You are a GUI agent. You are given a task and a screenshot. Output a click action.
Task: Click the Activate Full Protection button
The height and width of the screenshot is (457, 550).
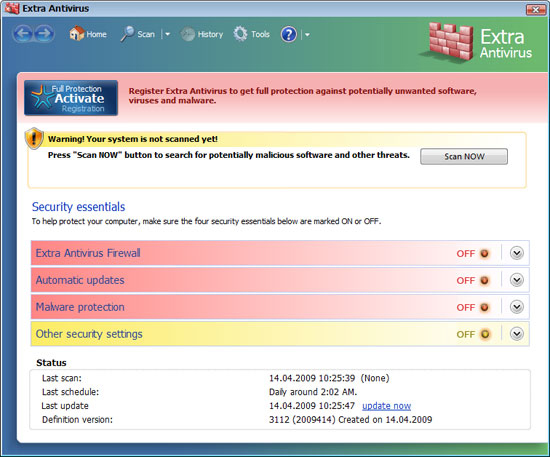(71, 98)
